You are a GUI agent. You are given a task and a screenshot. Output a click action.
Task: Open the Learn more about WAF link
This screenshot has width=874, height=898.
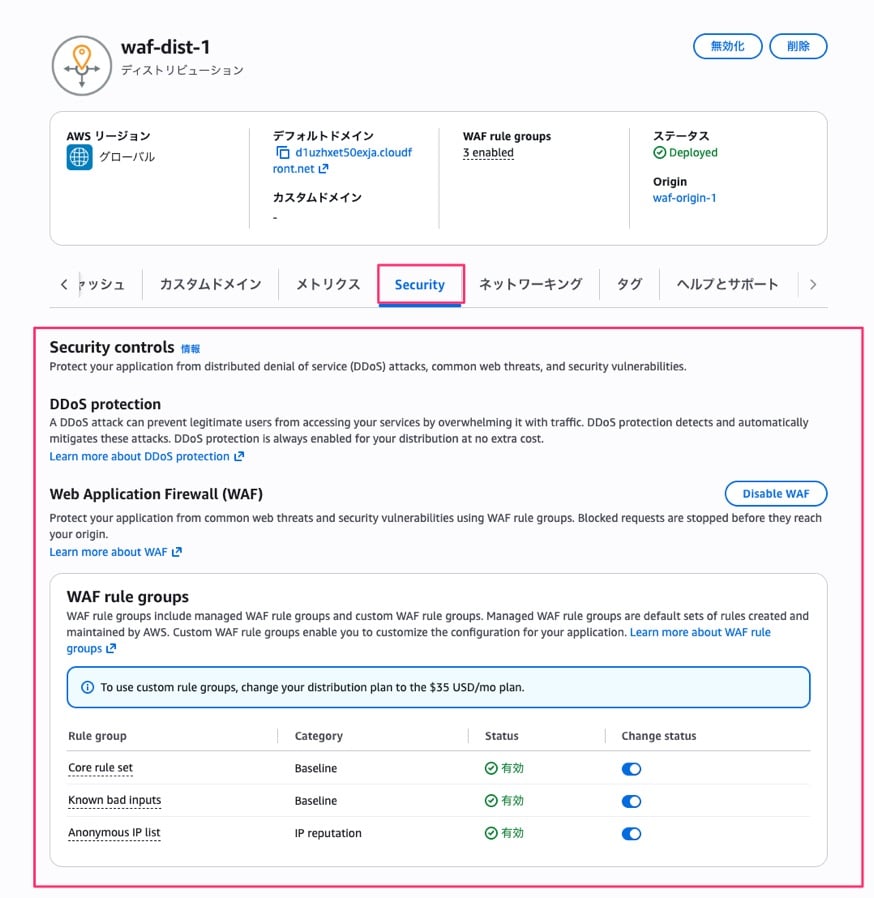pos(116,552)
